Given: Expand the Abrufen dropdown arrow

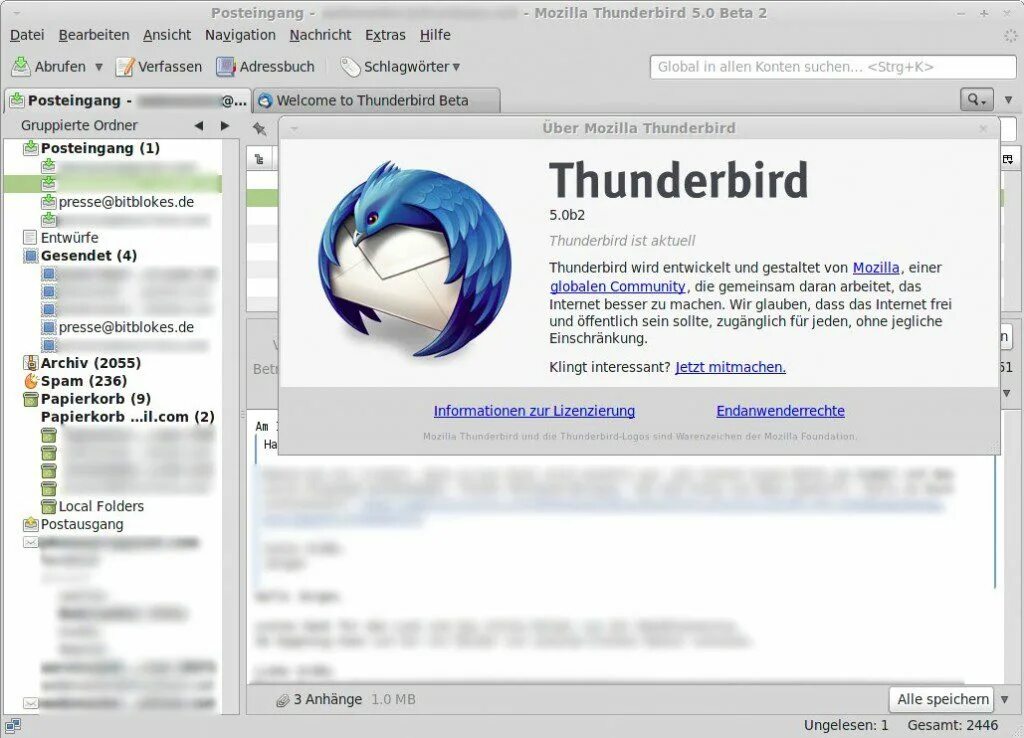Looking at the screenshot, I should [x=99, y=67].
